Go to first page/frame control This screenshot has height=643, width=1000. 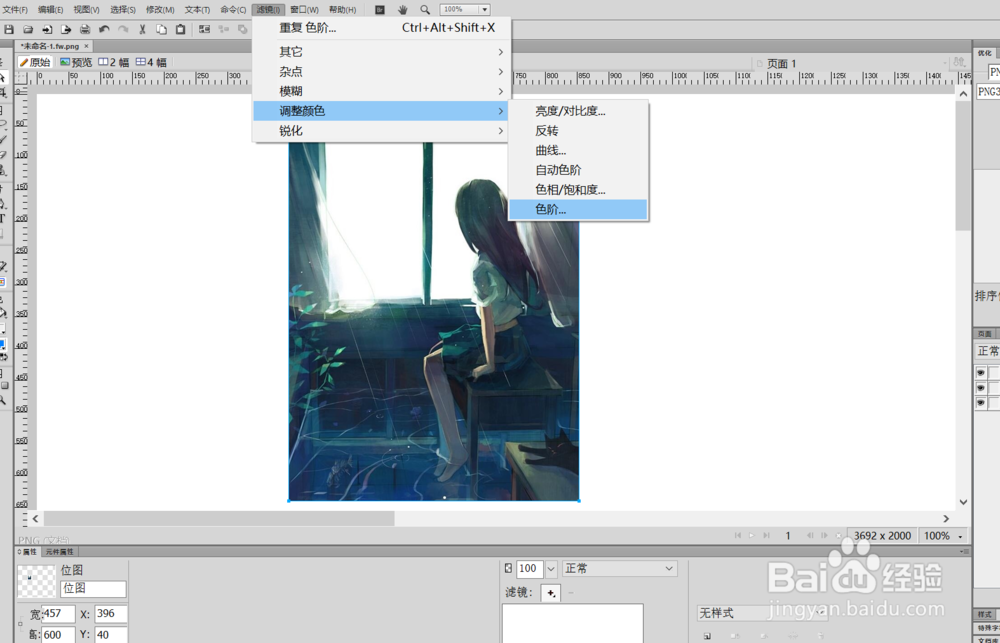[738, 536]
